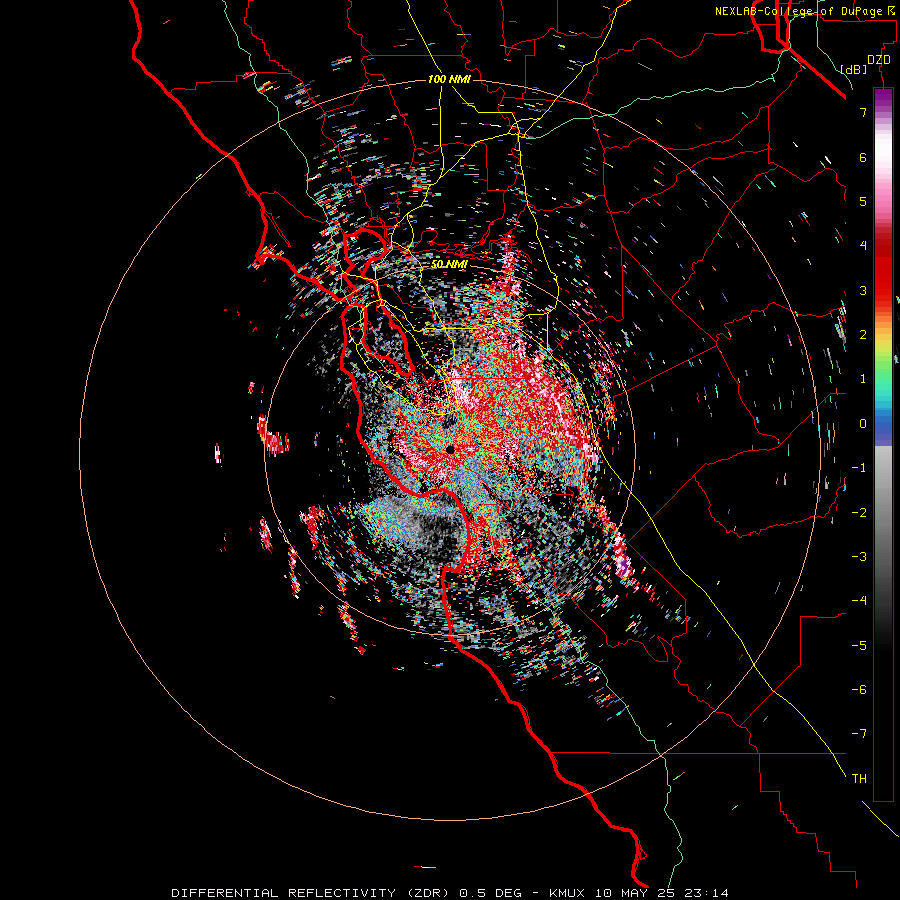Image resolution: width=900 pixels, height=900 pixels.
Task: Click the -5 value on the scale
Action: point(859,645)
